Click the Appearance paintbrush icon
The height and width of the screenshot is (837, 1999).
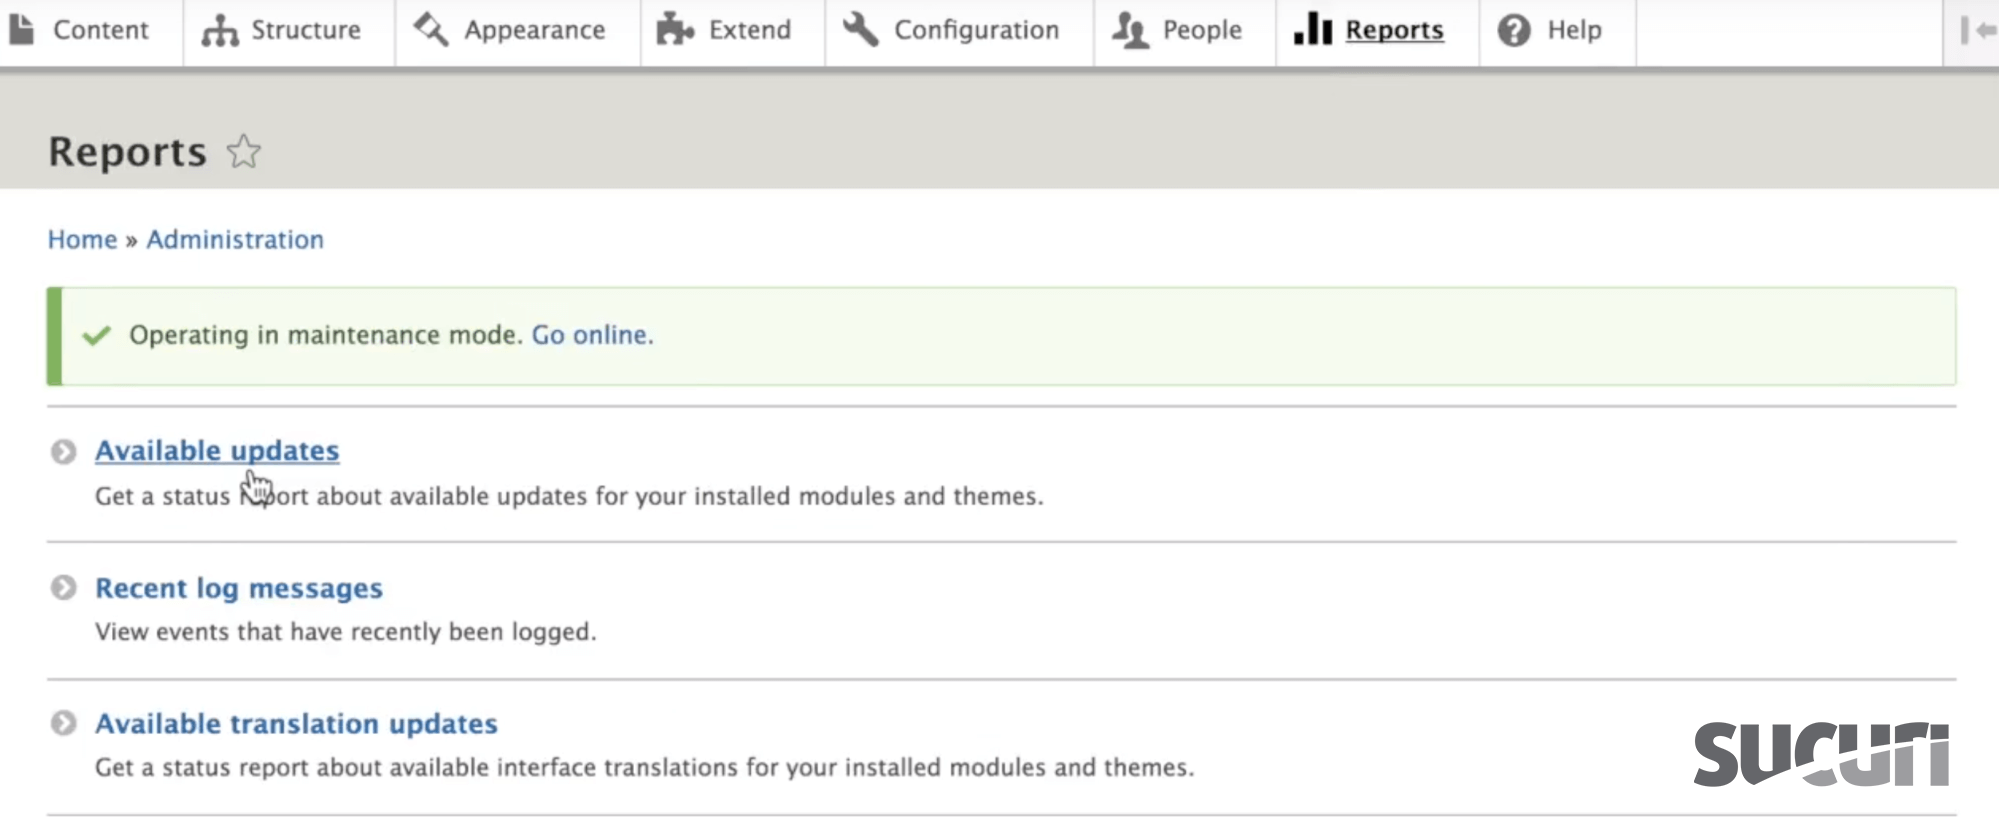click(431, 29)
